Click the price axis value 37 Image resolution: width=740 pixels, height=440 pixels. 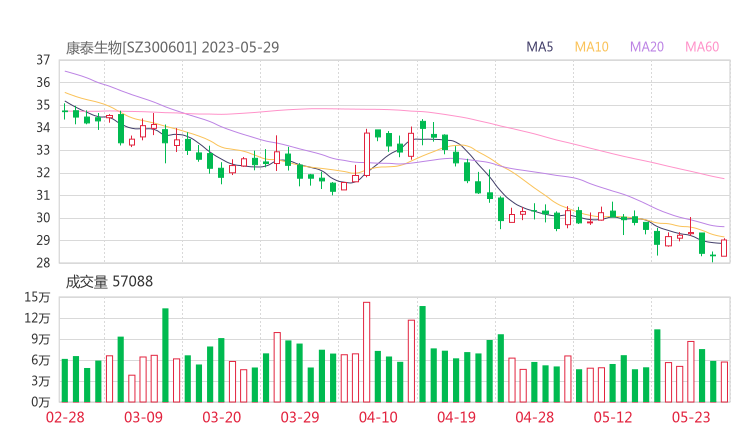43,60
